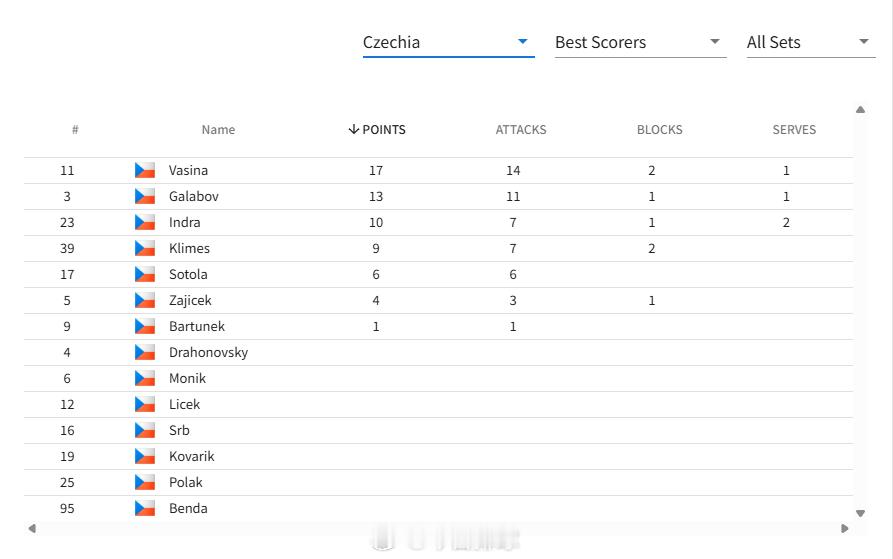Click the Czech flag next to Vasina

click(145, 170)
